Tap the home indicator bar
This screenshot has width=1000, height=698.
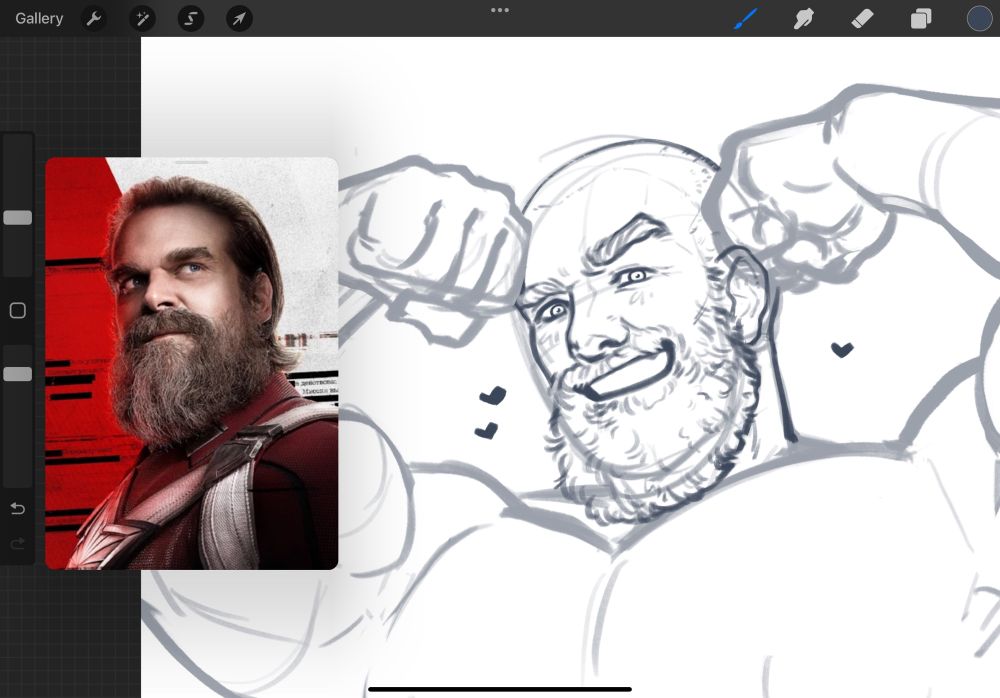500,689
